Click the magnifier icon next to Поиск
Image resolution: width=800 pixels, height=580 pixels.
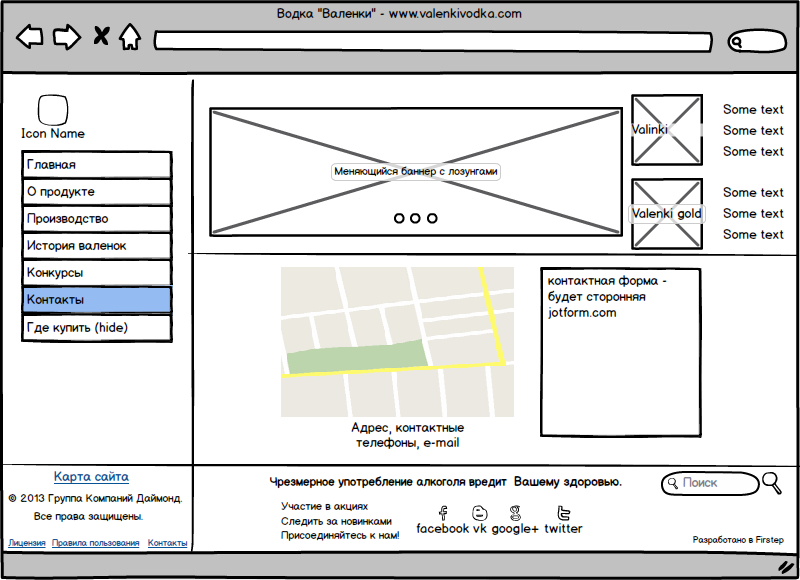pyautogui.click(x=771, y=483)
